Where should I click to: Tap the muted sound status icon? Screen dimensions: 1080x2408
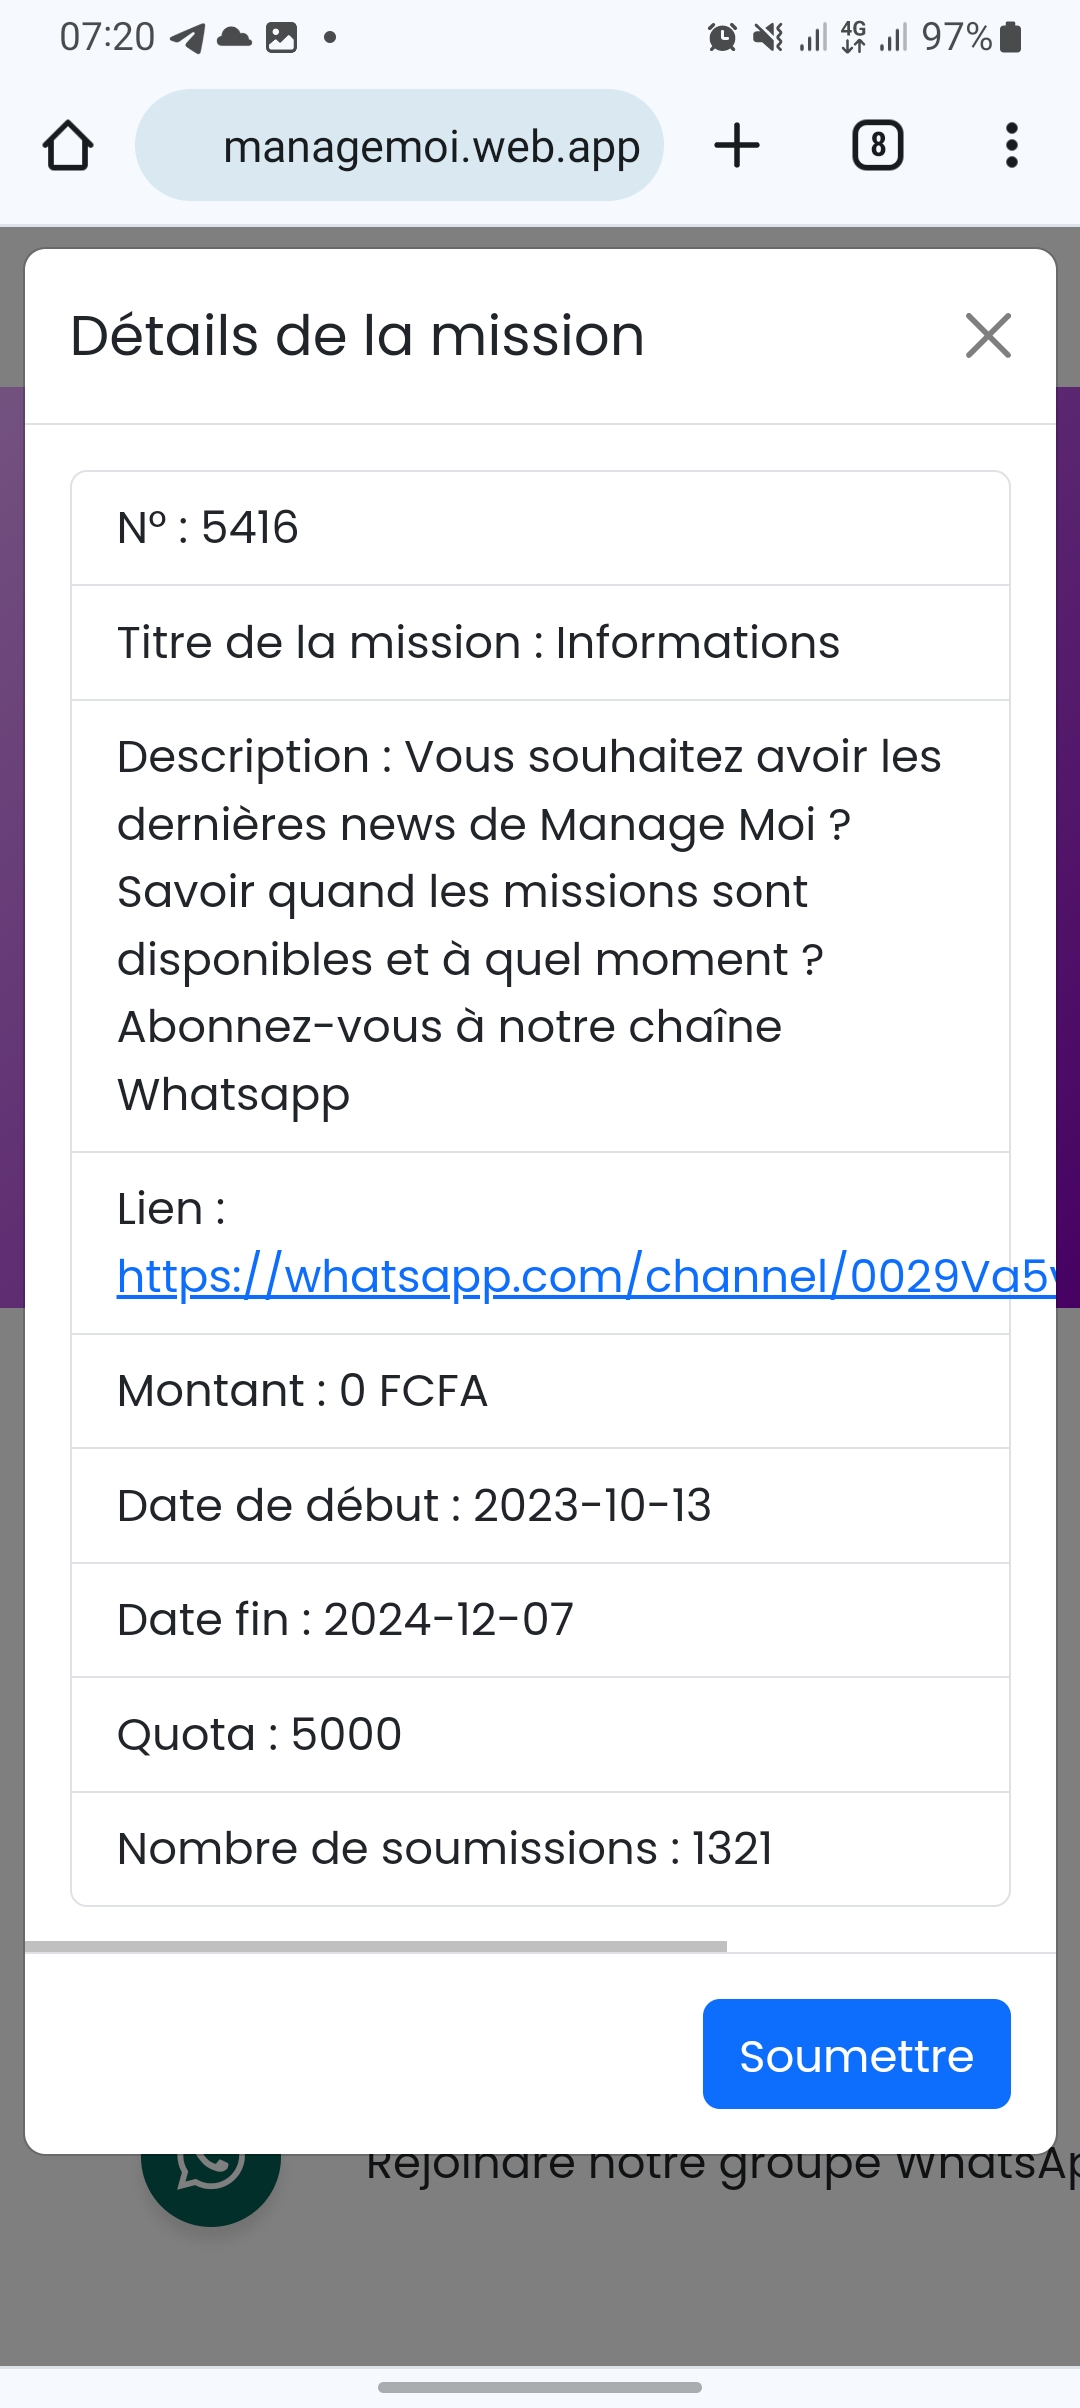(768, 38)
